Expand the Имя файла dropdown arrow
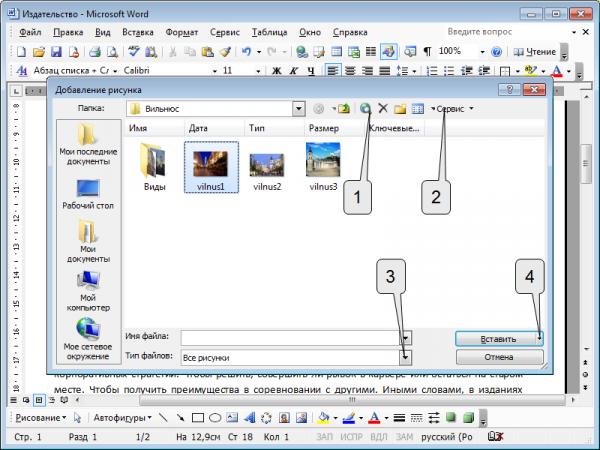600x450 pixels. coord(406,338)
